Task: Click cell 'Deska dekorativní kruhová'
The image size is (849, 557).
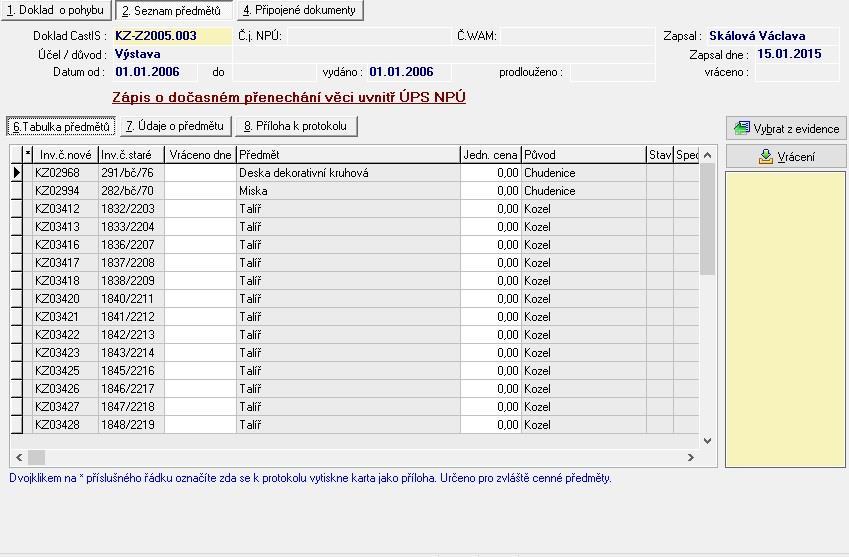Action: (348, 173)
